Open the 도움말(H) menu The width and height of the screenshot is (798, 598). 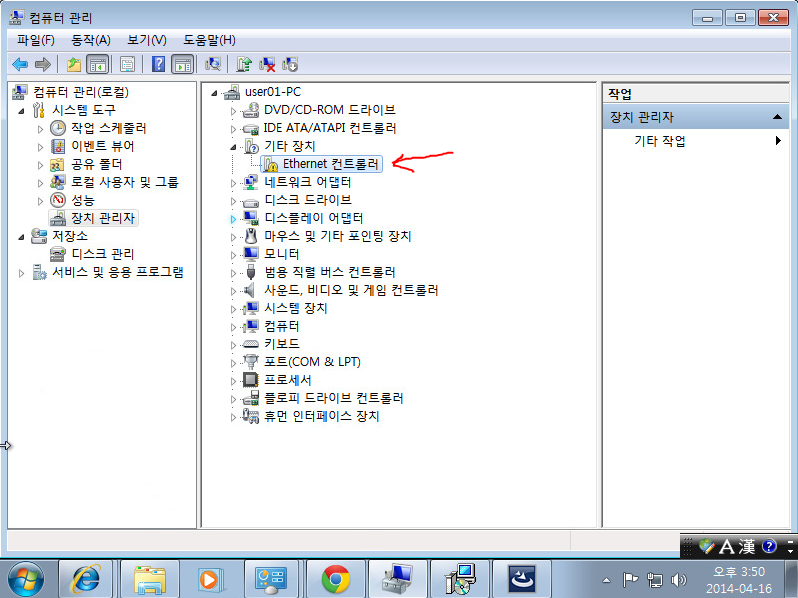pyautogui.click(x=209, y=40)
